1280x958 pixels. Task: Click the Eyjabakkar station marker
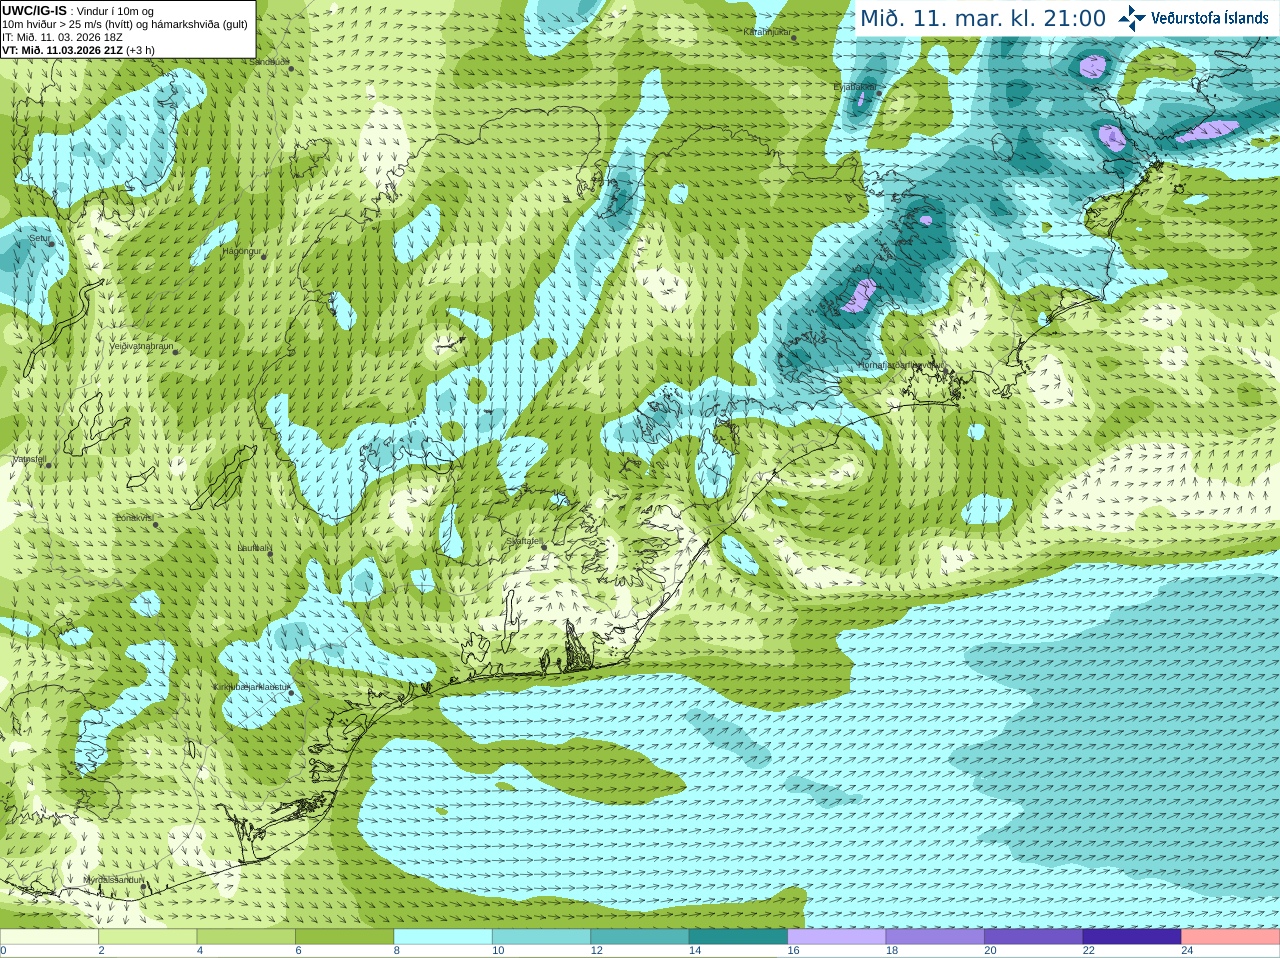click(x=879, y=93)
